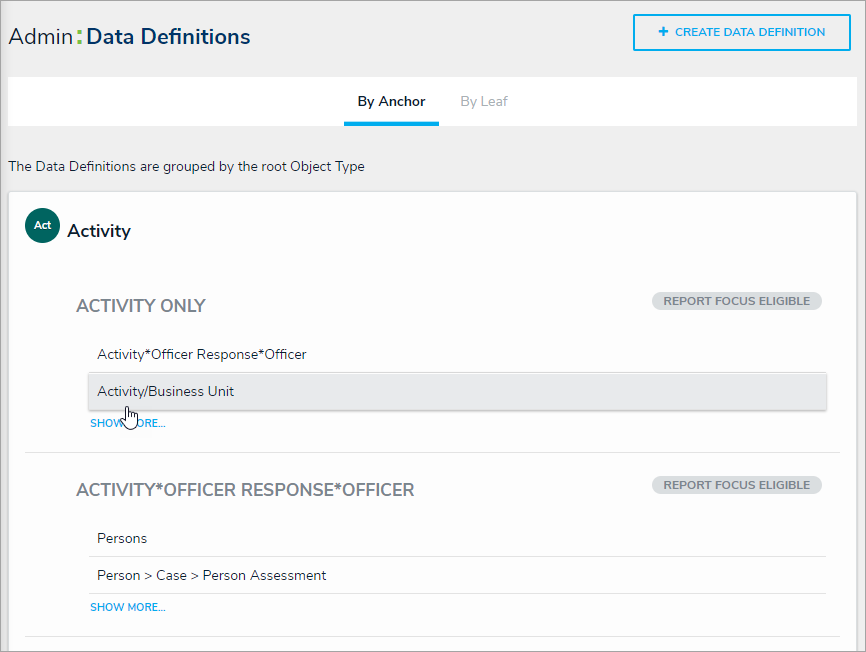Click Report Focus Eligible badge beside Activity Only

736,301
